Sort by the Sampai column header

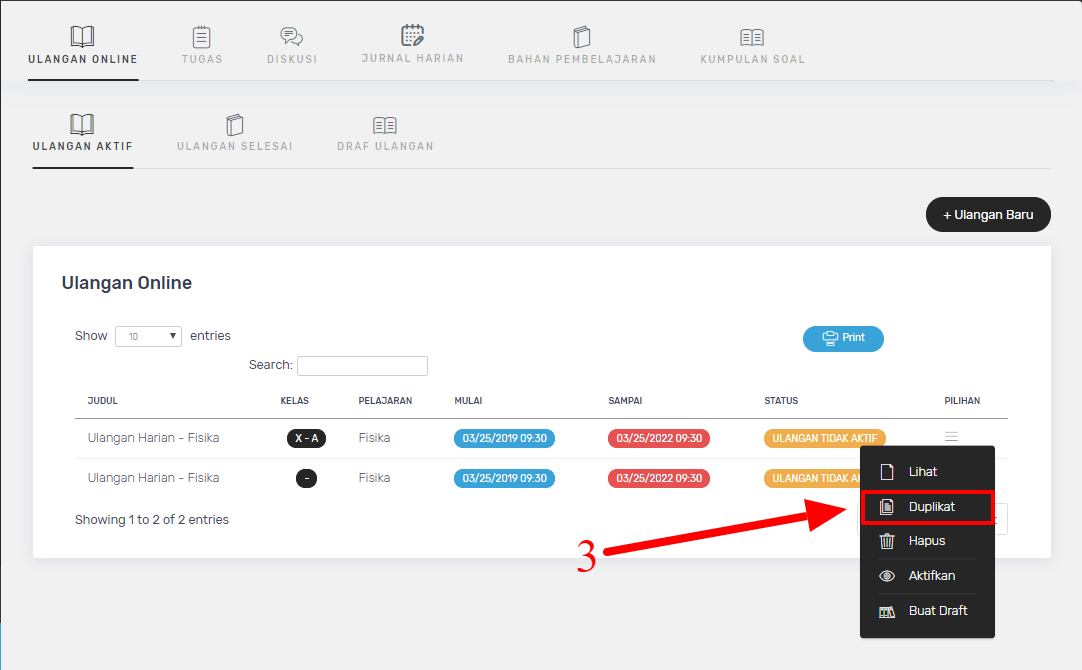point(625,401)
